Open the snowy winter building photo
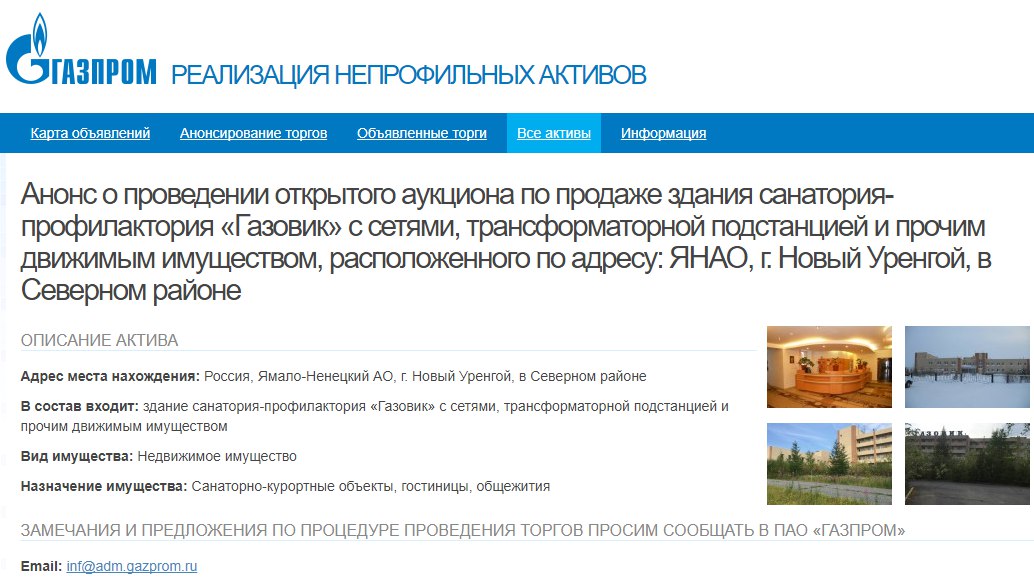This screenshot has width=1034, height=585. pyautogui.click(x=967, y=367)
